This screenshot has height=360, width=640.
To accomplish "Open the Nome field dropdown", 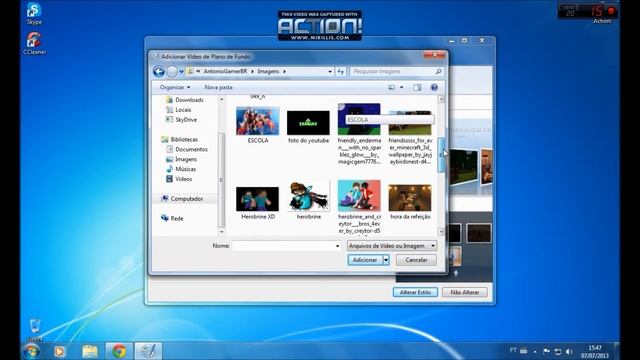I will pyautogui.click(x=337, y=246).
